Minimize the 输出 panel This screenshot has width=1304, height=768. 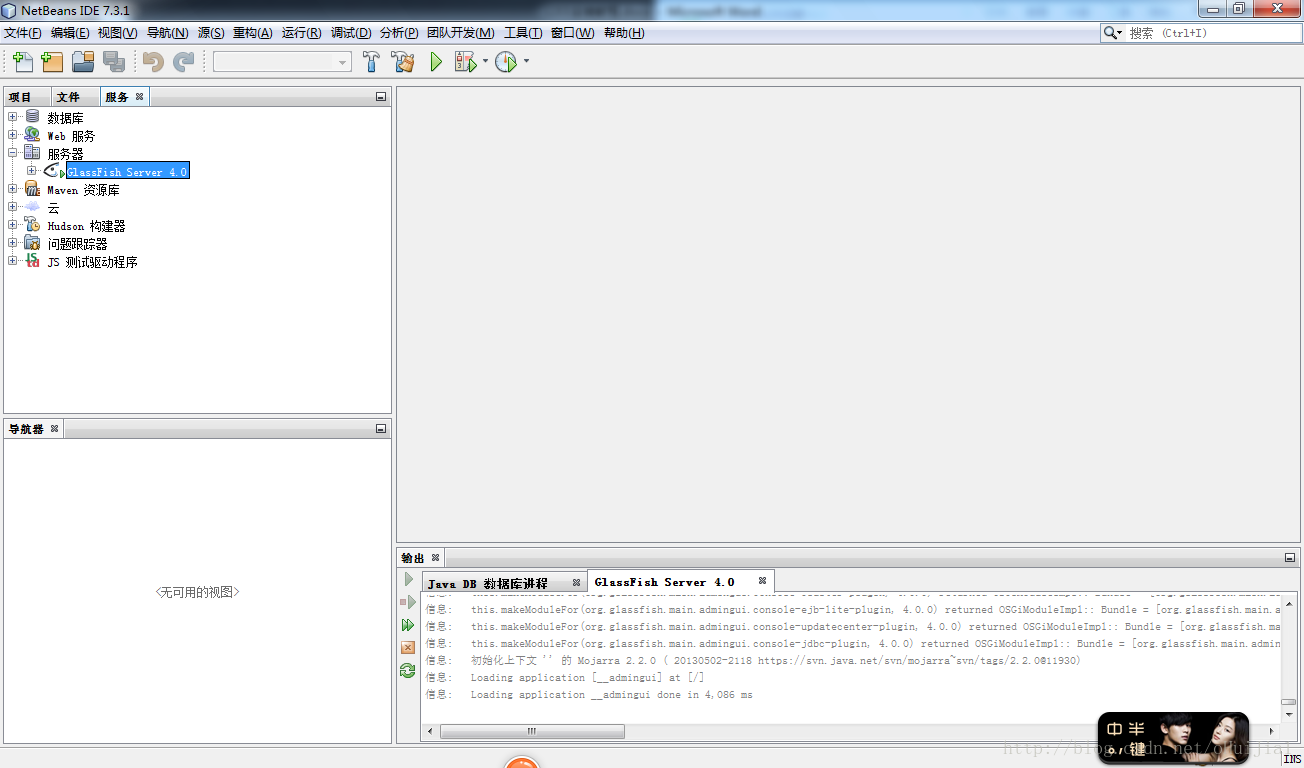point(1290,558)
